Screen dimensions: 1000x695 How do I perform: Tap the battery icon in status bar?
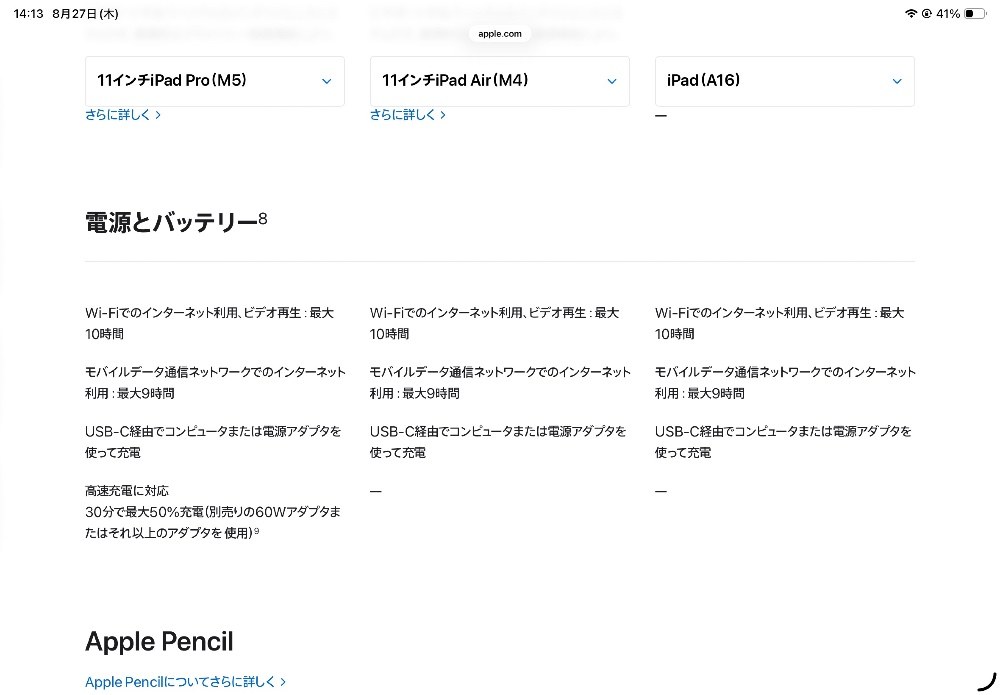tap(975, 13)
